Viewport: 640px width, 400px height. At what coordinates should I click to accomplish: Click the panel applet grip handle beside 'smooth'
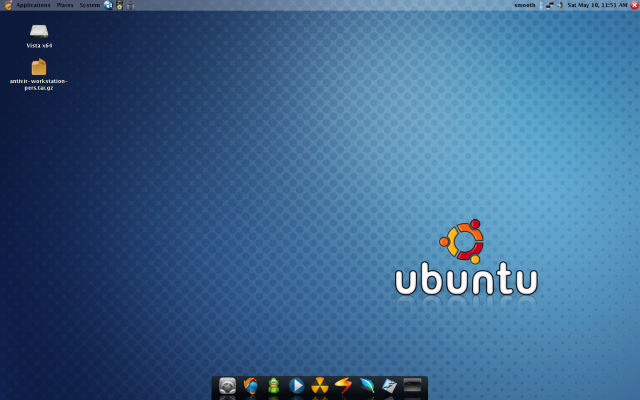(x=540, y=5)
